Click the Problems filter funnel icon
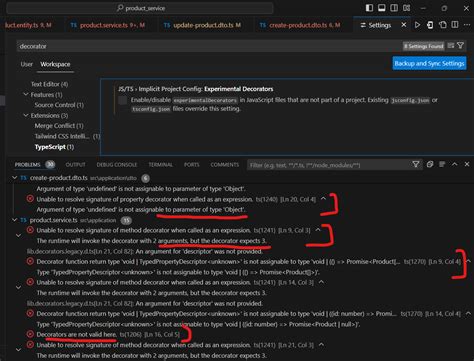 point(416,164)
